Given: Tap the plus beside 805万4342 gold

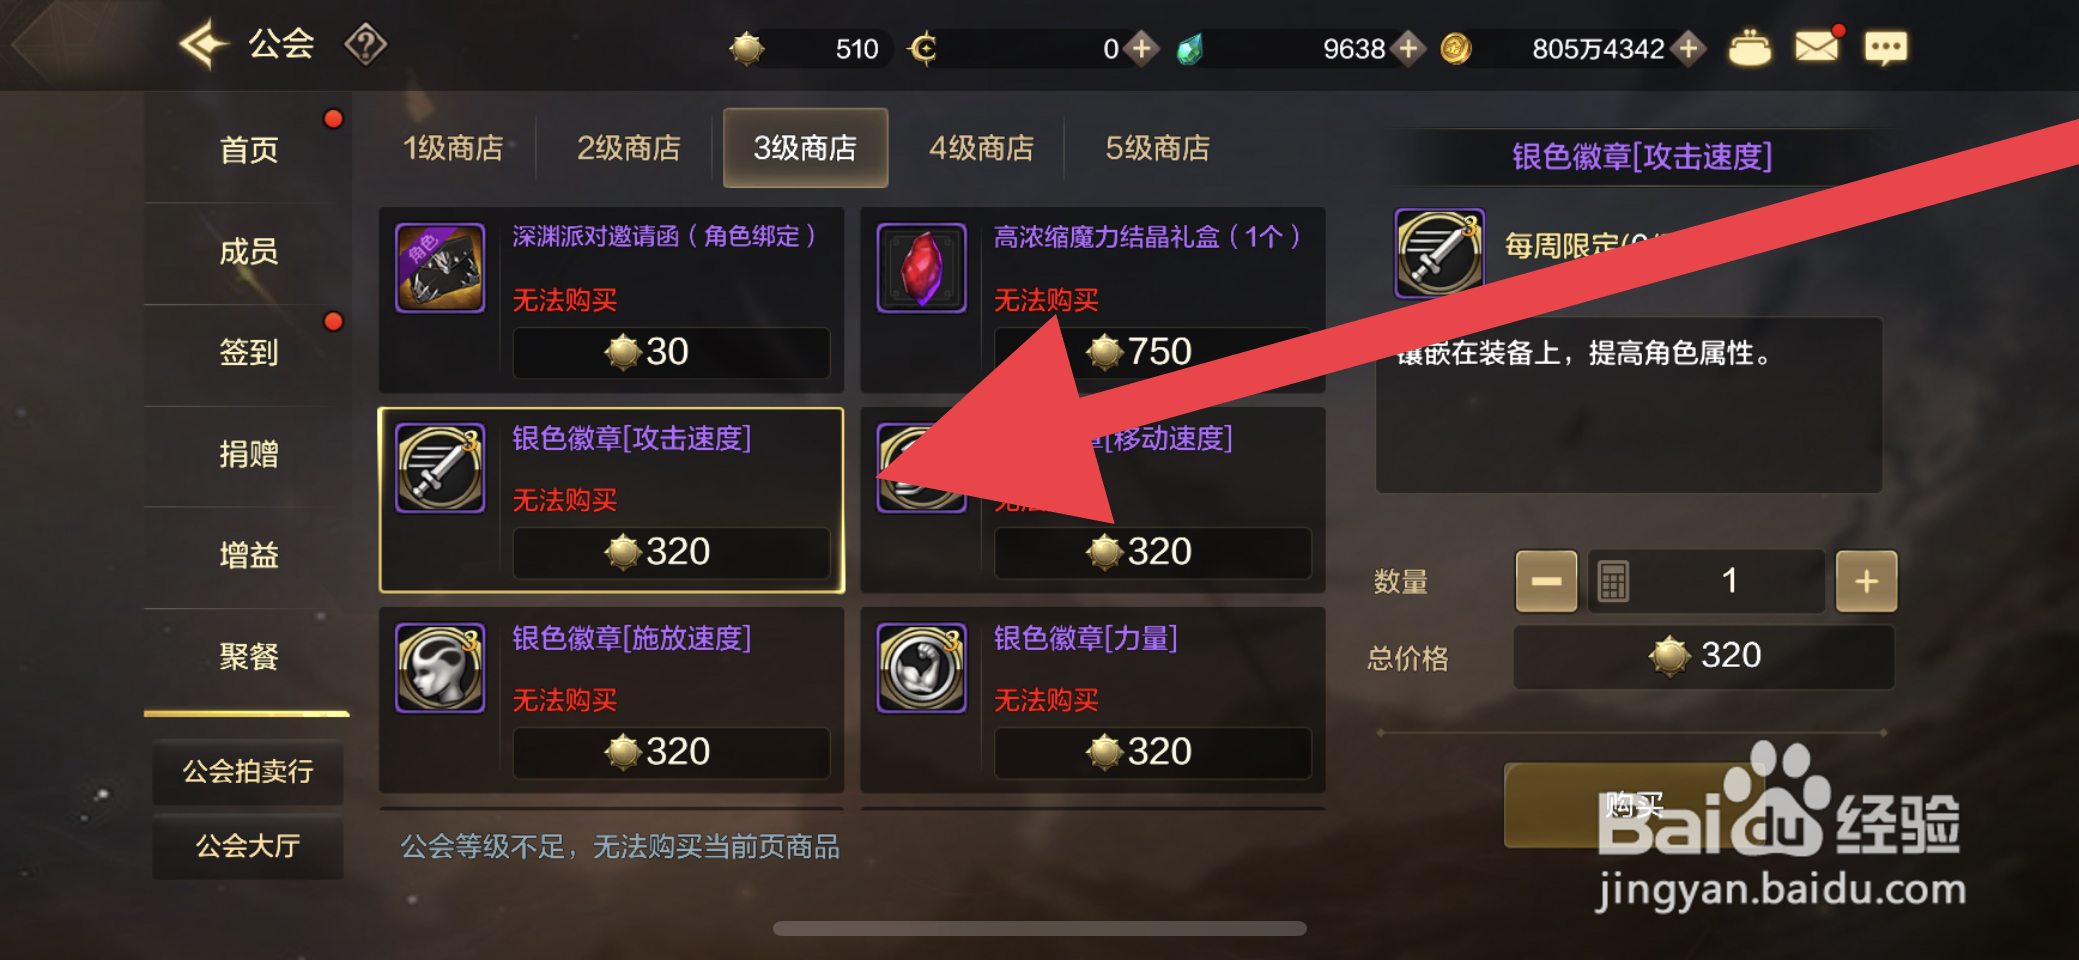Looking at the screenshot, I should pos(1688,48).
